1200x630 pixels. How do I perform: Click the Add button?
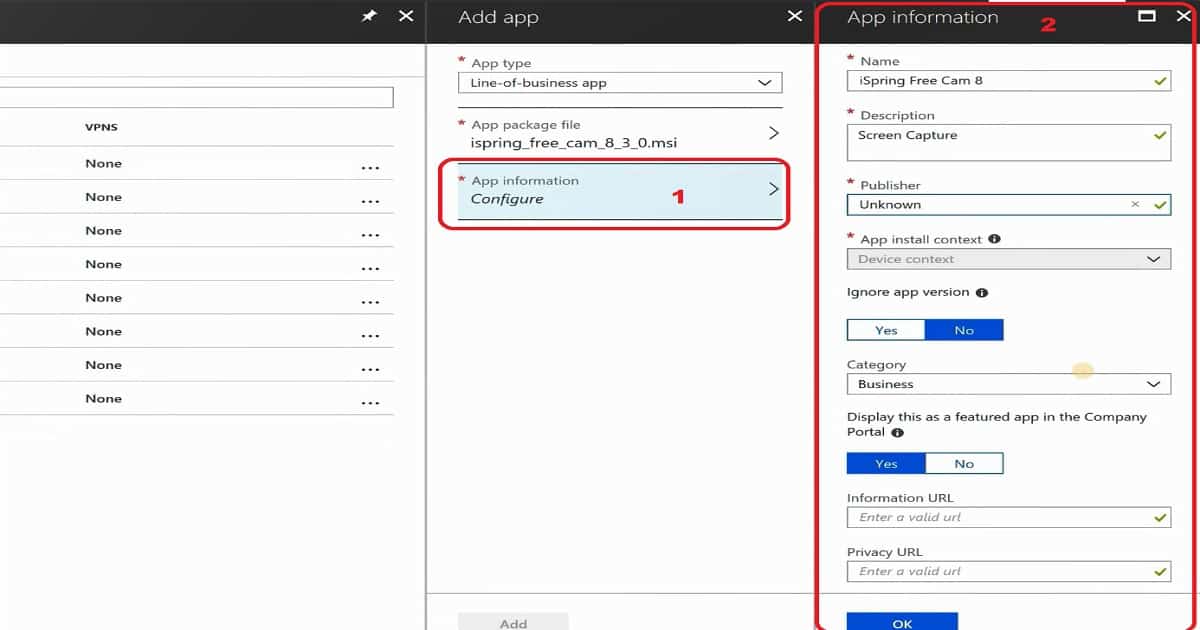(513, 621)
